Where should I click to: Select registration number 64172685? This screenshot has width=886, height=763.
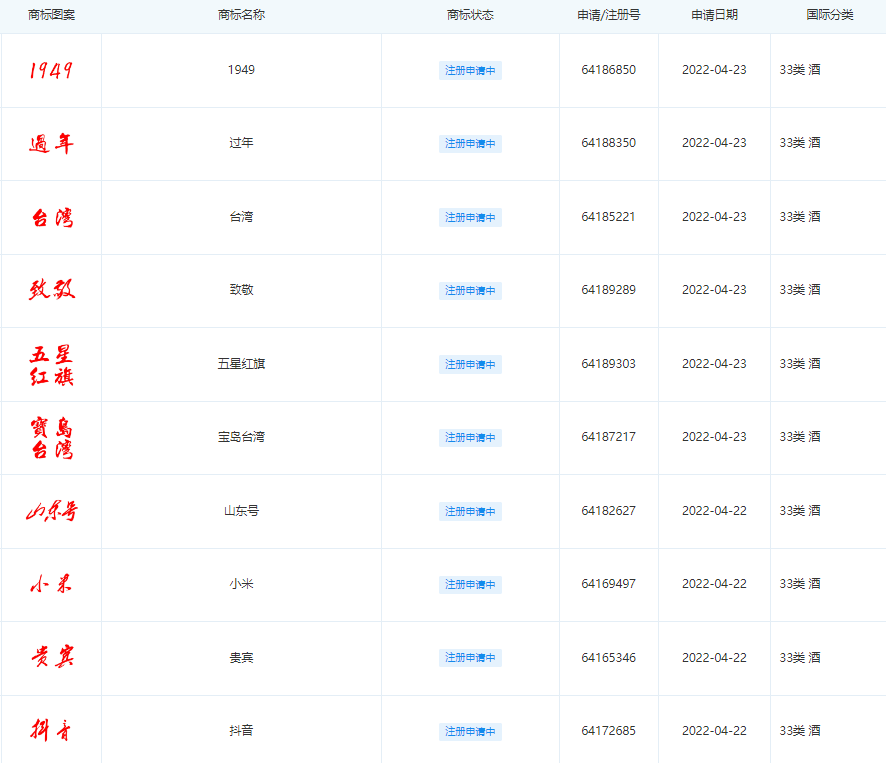(x=609, y=731)
